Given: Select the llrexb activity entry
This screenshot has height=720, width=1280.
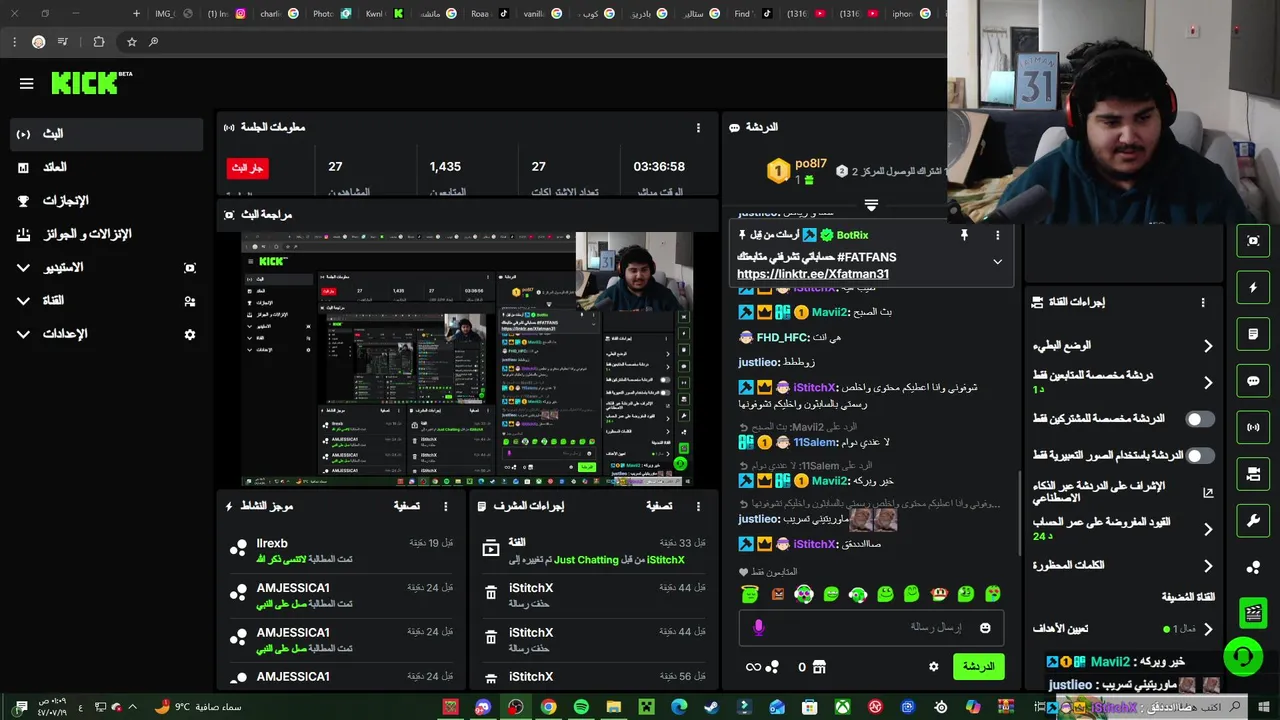Looking at the screenshot, I should pyautogui.click(x=341, y=550).
